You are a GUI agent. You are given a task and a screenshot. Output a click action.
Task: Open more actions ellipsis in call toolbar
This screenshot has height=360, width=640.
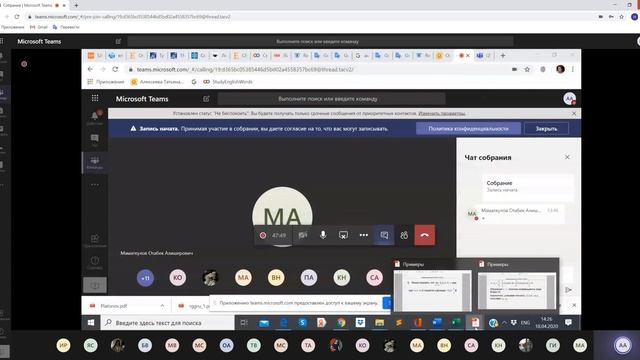(x=364, y=235)
